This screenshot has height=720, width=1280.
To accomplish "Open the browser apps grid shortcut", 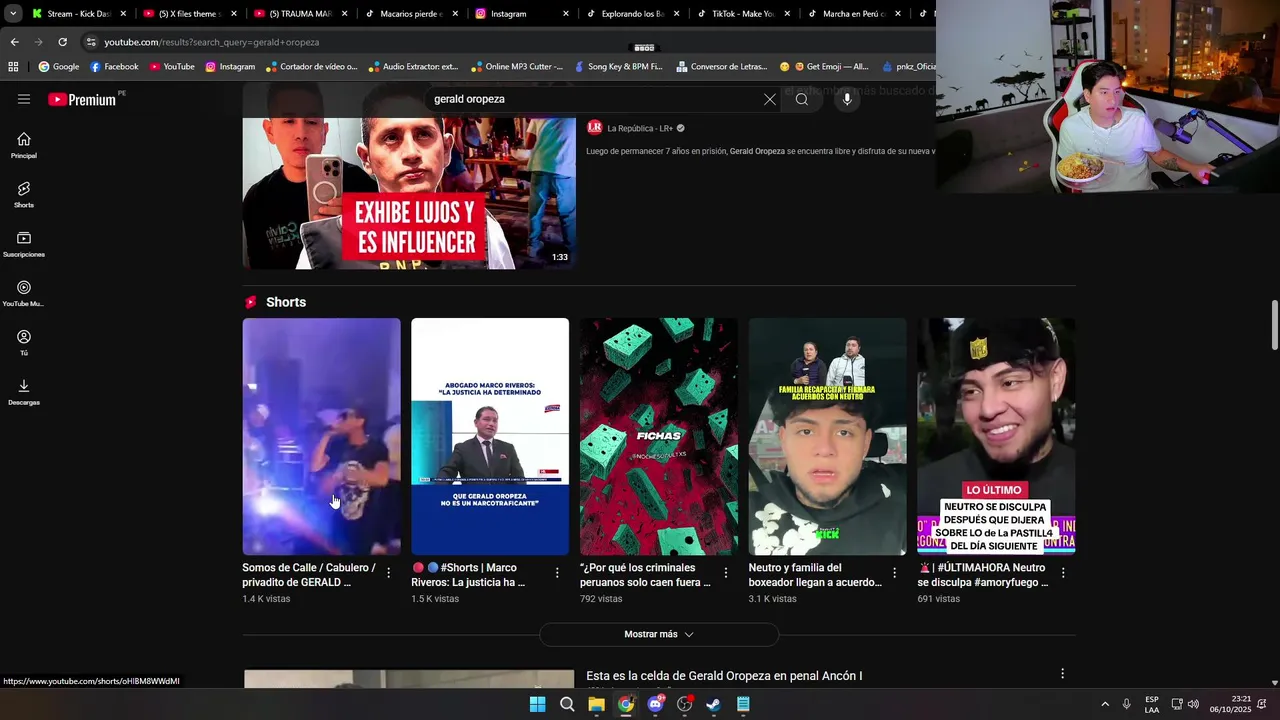I will pyautogui.click(x=13, y=67).
